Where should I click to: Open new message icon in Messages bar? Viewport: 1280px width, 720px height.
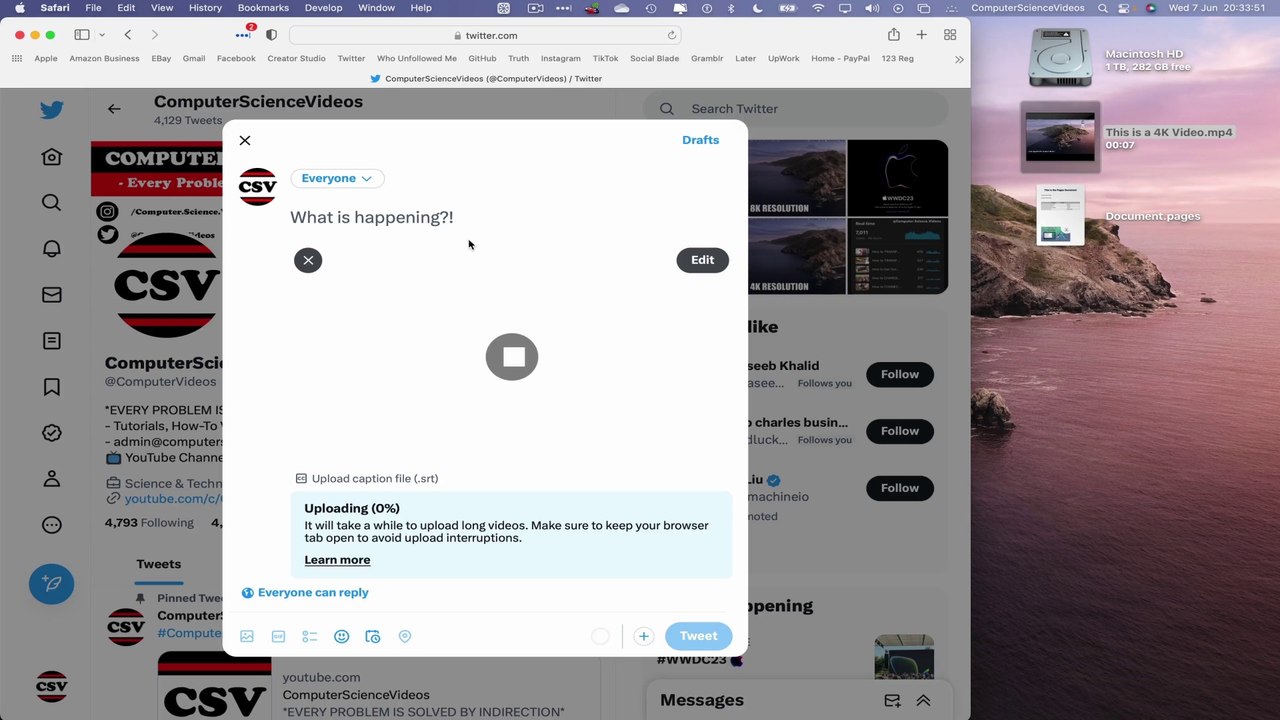tap(892, 701)
